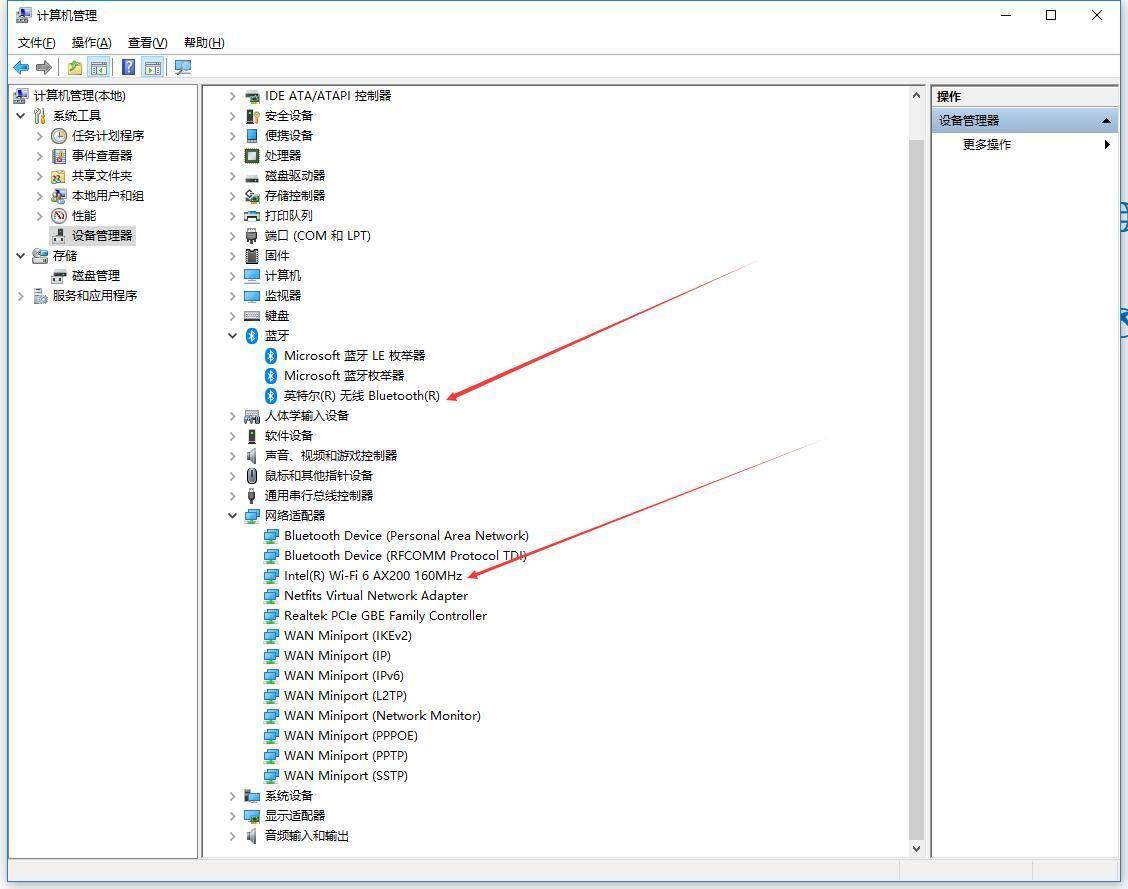Toggle the show/hide console tree toolbar icon
The image size is (1128, 889).
click(x=99, y=68)
